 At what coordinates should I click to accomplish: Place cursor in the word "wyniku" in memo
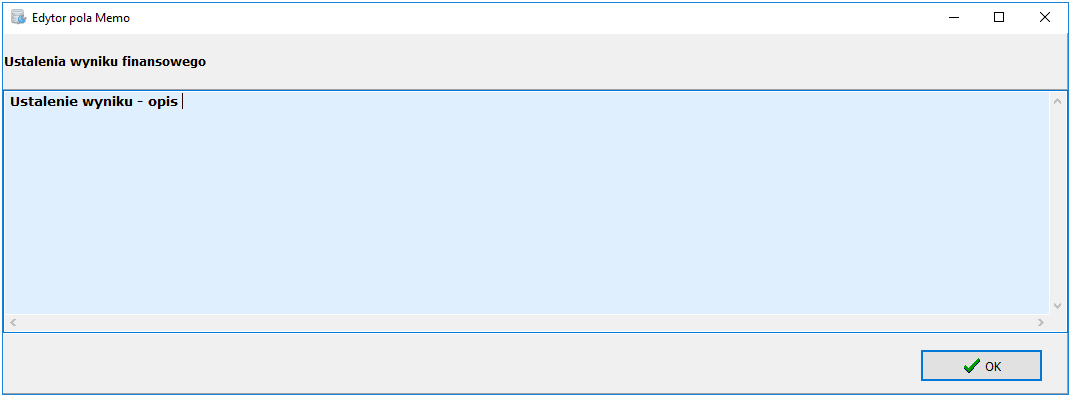(107, 102)
